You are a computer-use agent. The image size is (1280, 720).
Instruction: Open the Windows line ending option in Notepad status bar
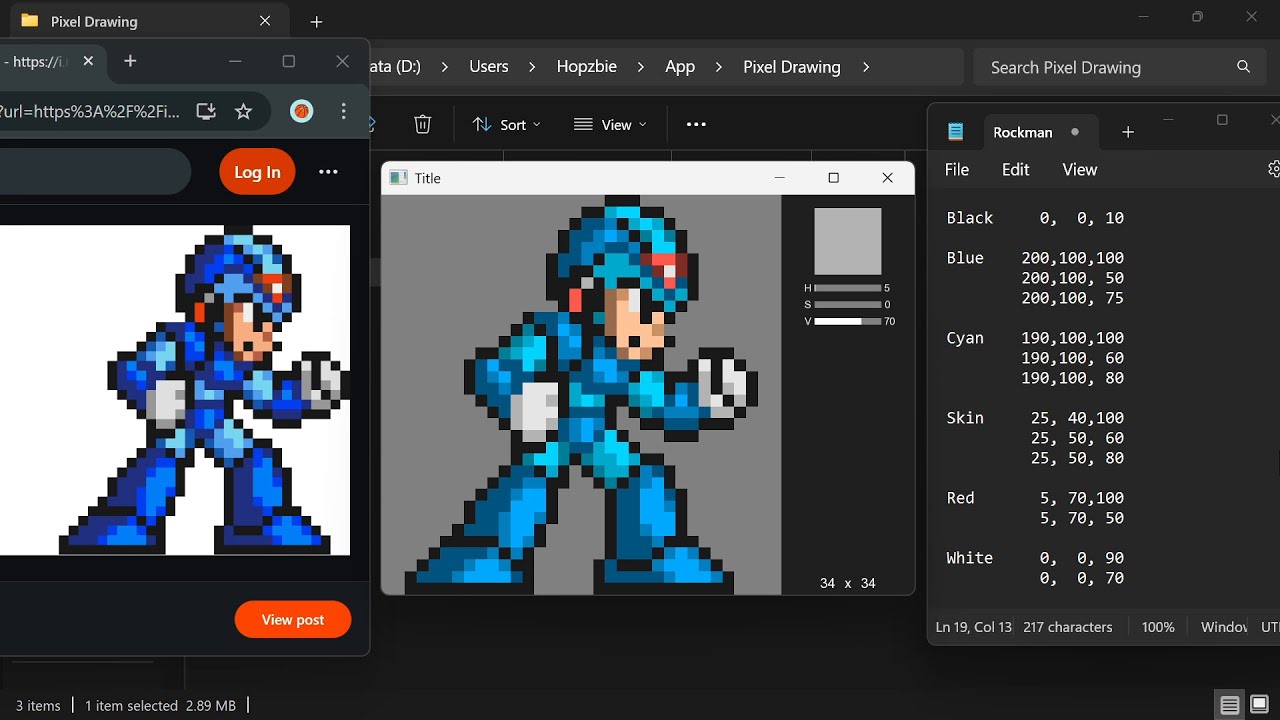pyautogui.click(x=1224, y=627)
